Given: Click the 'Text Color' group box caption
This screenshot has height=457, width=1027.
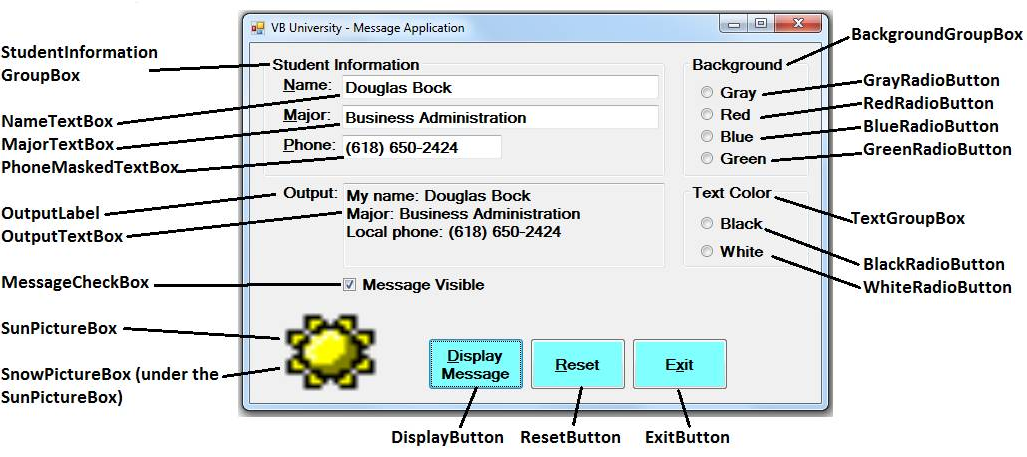Looking at the screenshot, I should [732, 193].
